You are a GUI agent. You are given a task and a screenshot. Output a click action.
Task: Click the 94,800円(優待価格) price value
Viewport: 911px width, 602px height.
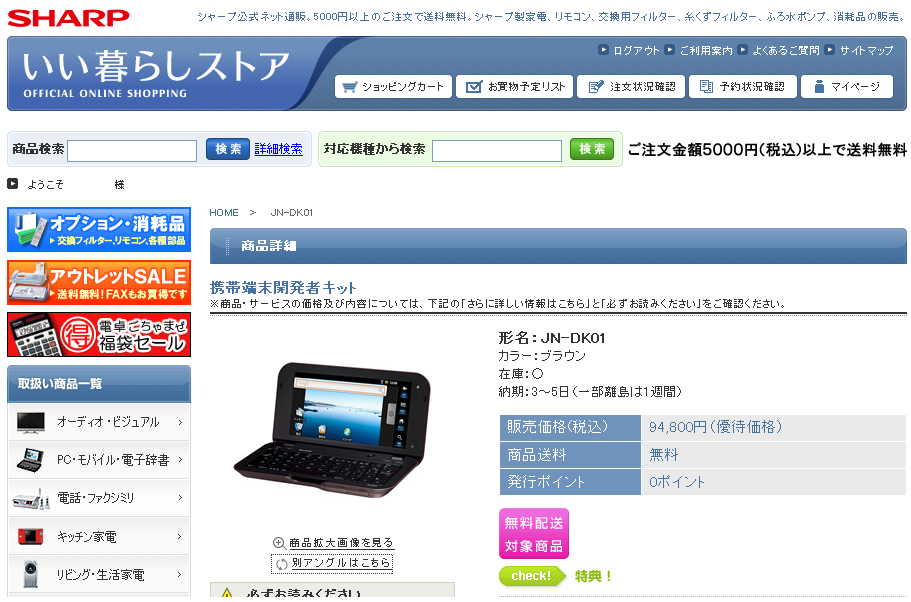[716, 427]
